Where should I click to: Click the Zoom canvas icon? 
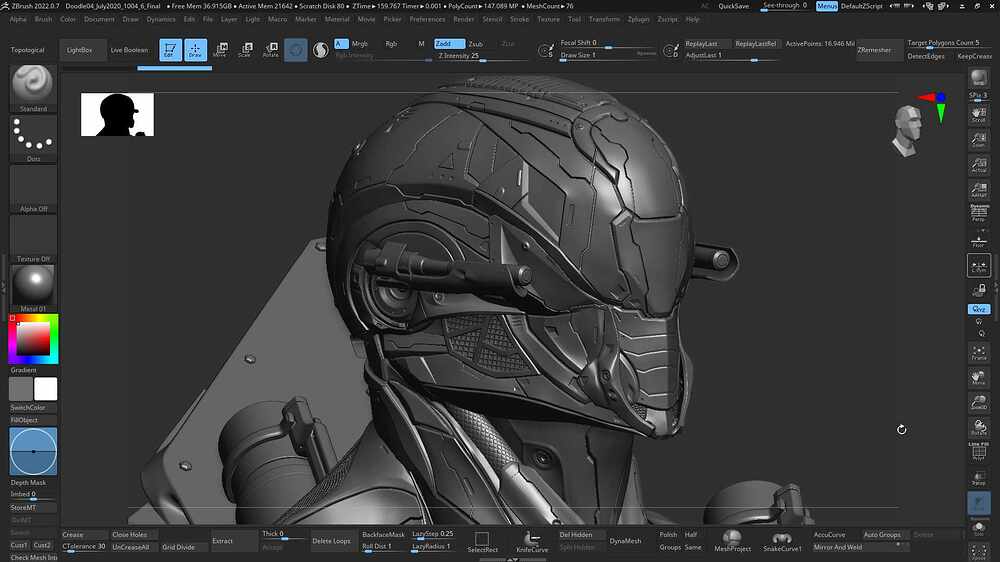click(978, 140)
